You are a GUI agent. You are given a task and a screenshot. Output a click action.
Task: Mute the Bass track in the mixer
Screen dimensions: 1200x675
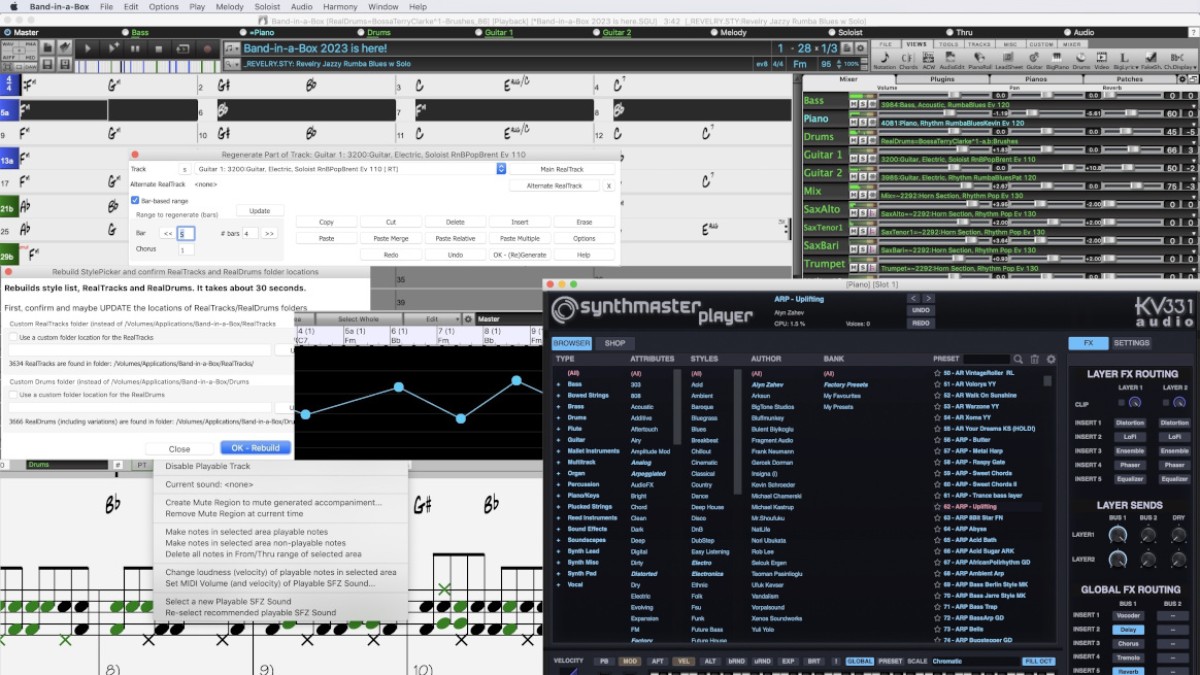(x=854, y=102)
